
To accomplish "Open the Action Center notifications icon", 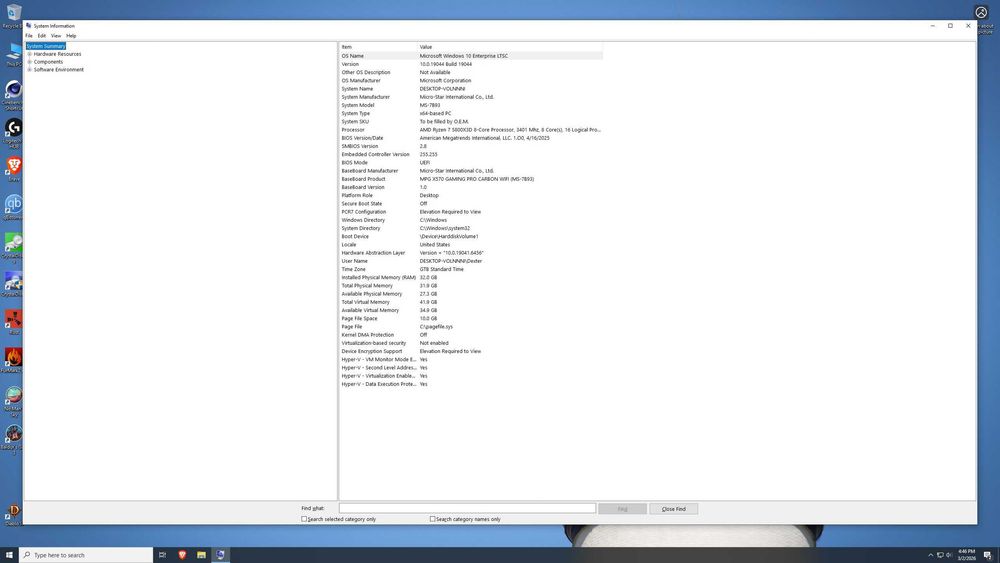I will click(x=987, y=555).
